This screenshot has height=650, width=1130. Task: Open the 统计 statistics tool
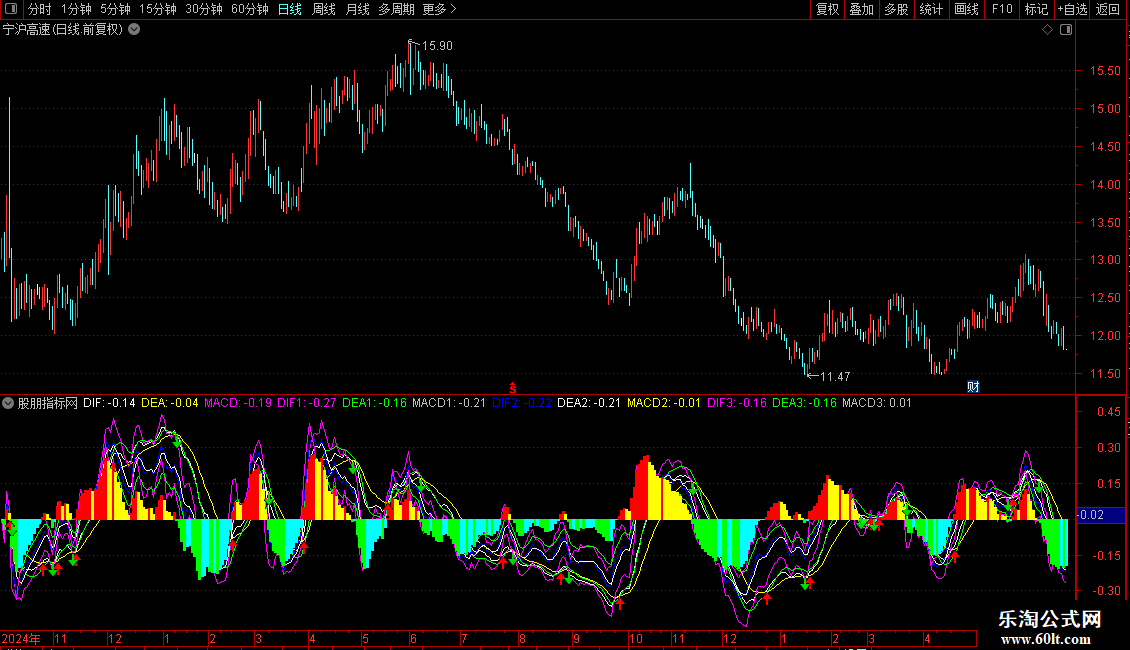[x=931, y=9]
